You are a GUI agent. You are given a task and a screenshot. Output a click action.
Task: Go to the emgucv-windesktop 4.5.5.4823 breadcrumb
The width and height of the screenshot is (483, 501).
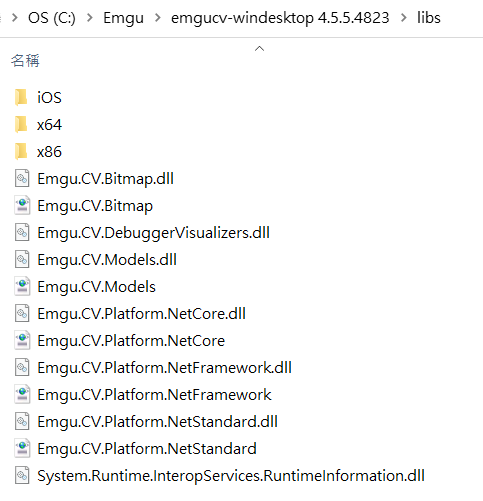[280, 18]
